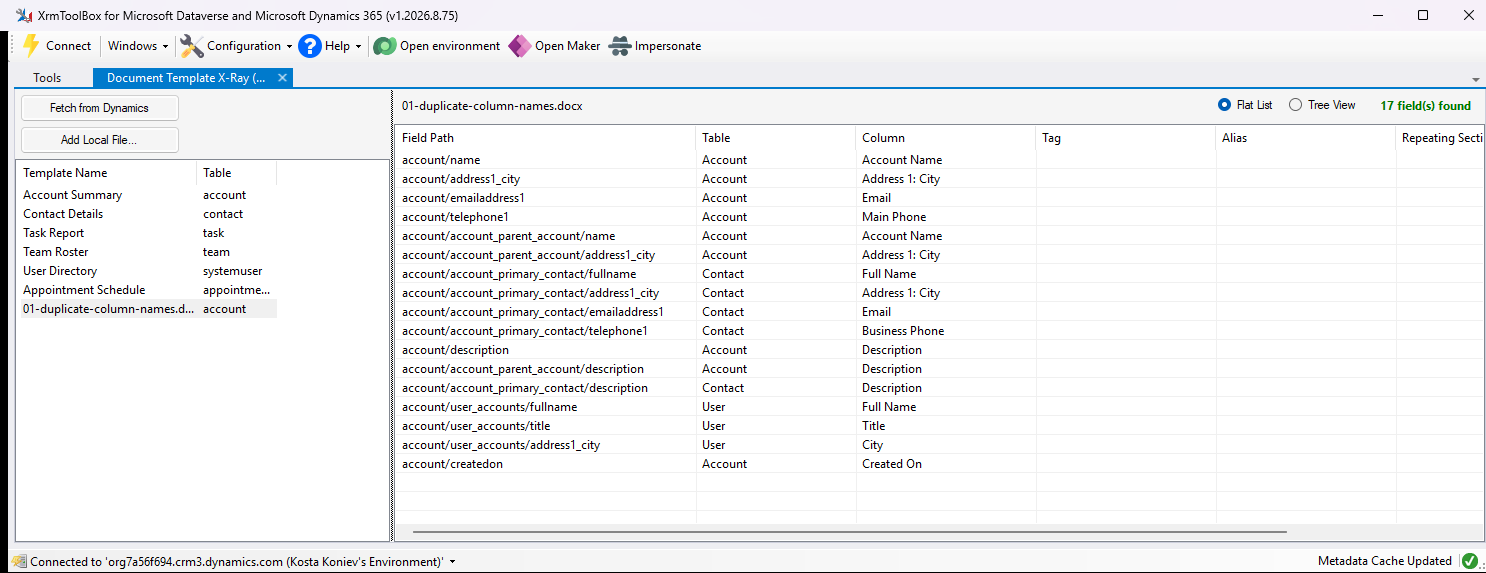This screenshot has height=573, width=1486.
Task: Click the Open environment icon
Action: [384, 46]
